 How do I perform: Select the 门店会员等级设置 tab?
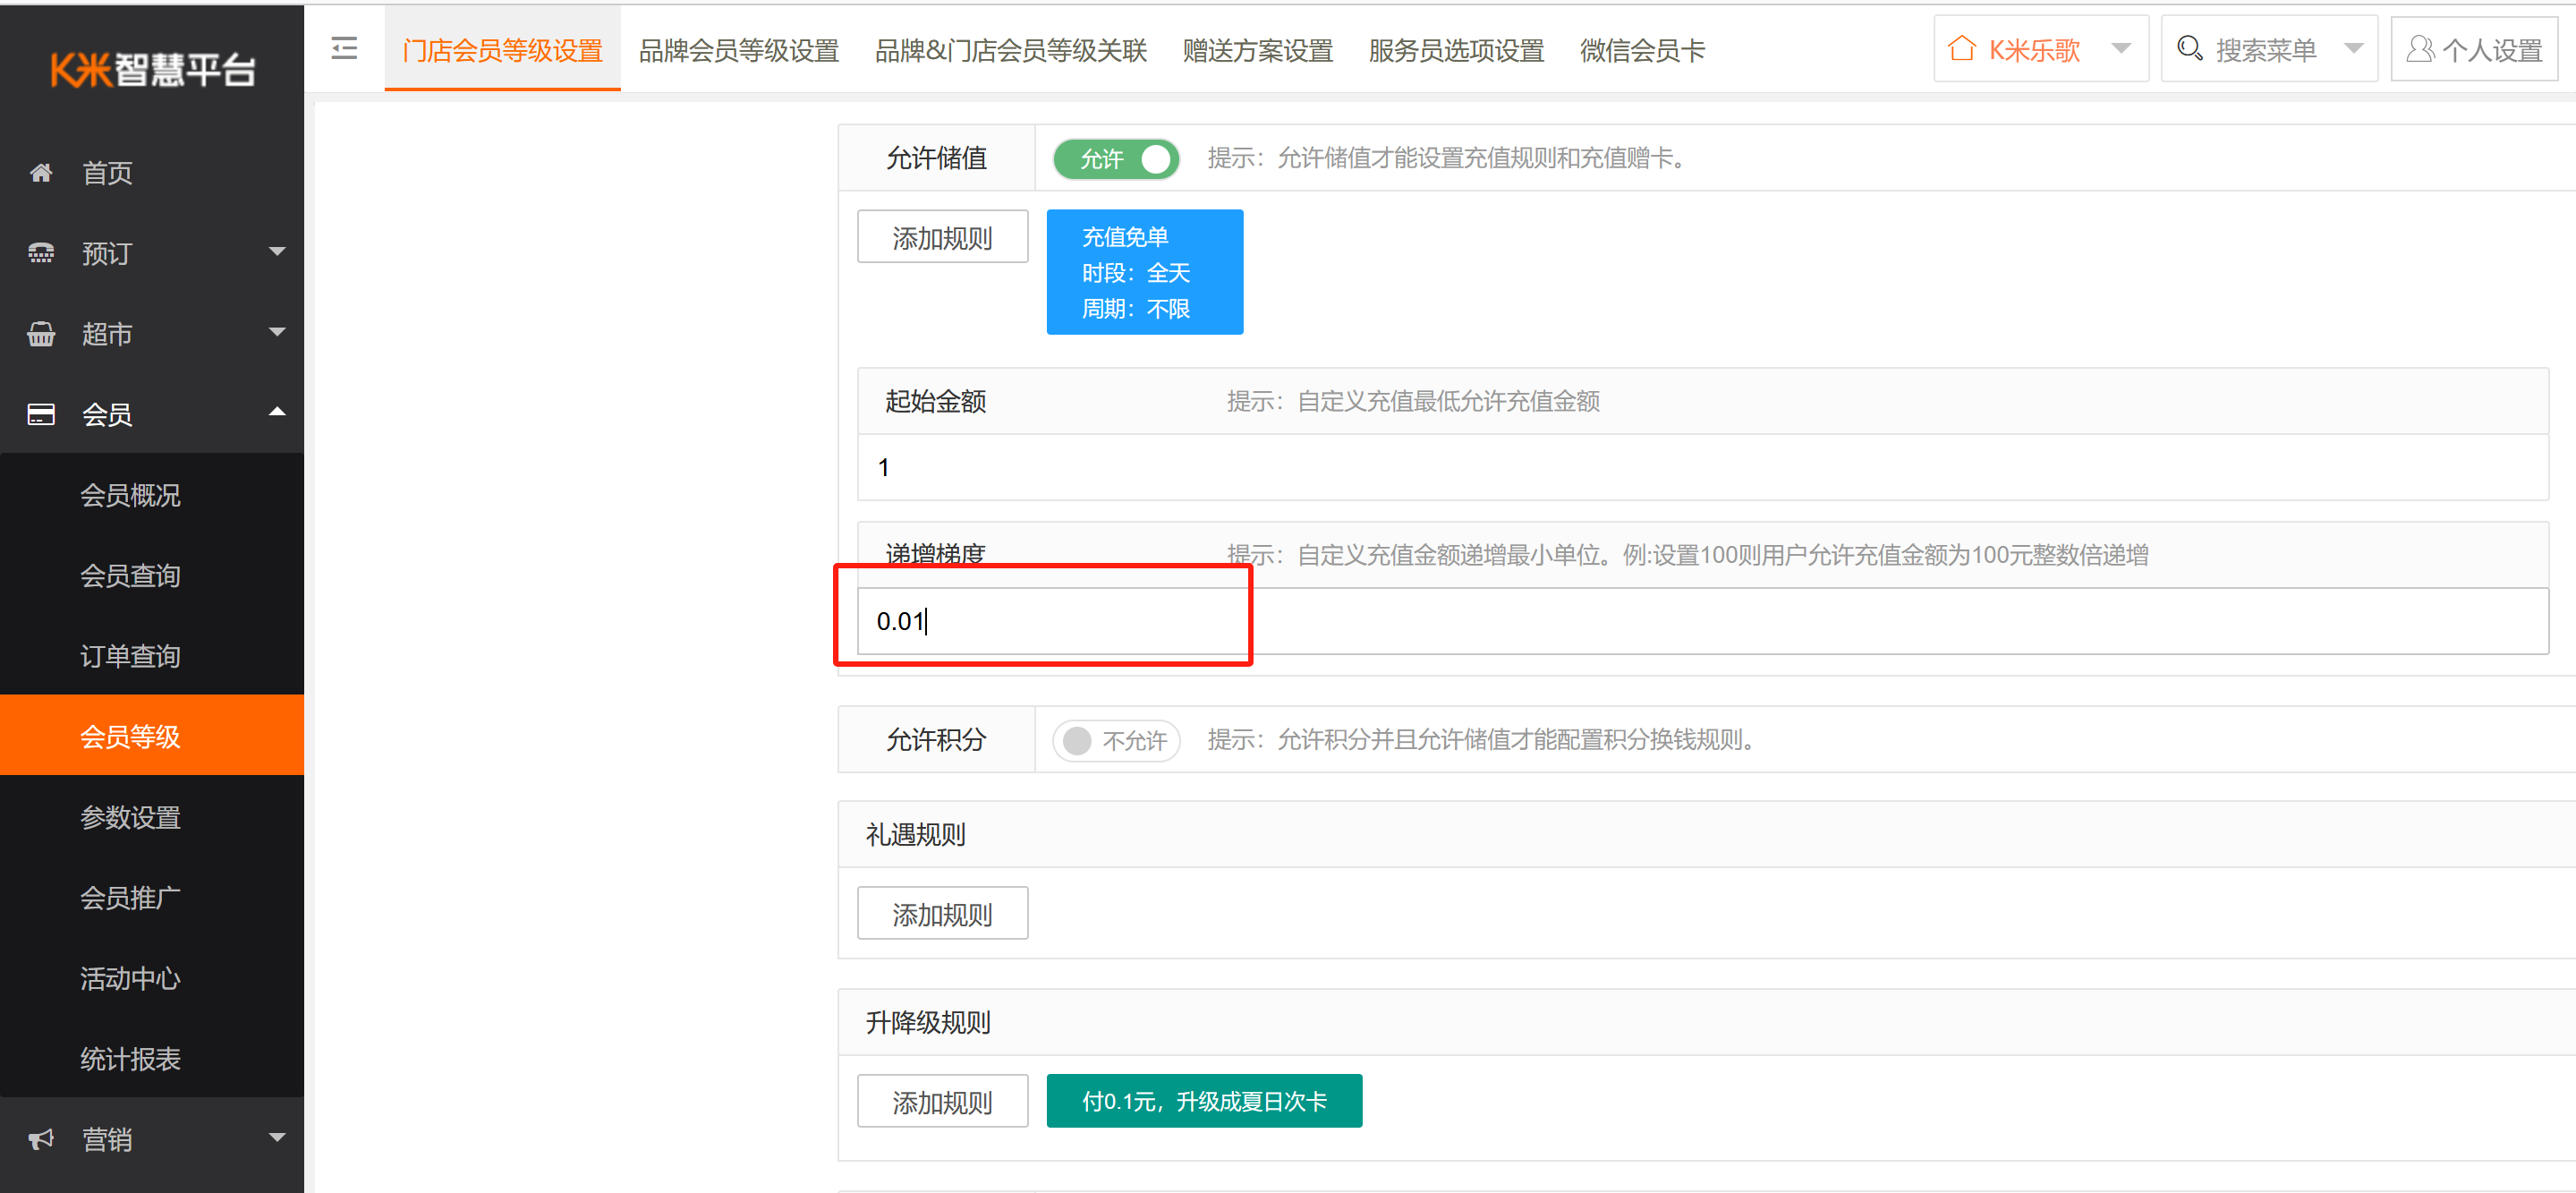tap(502, 50)
